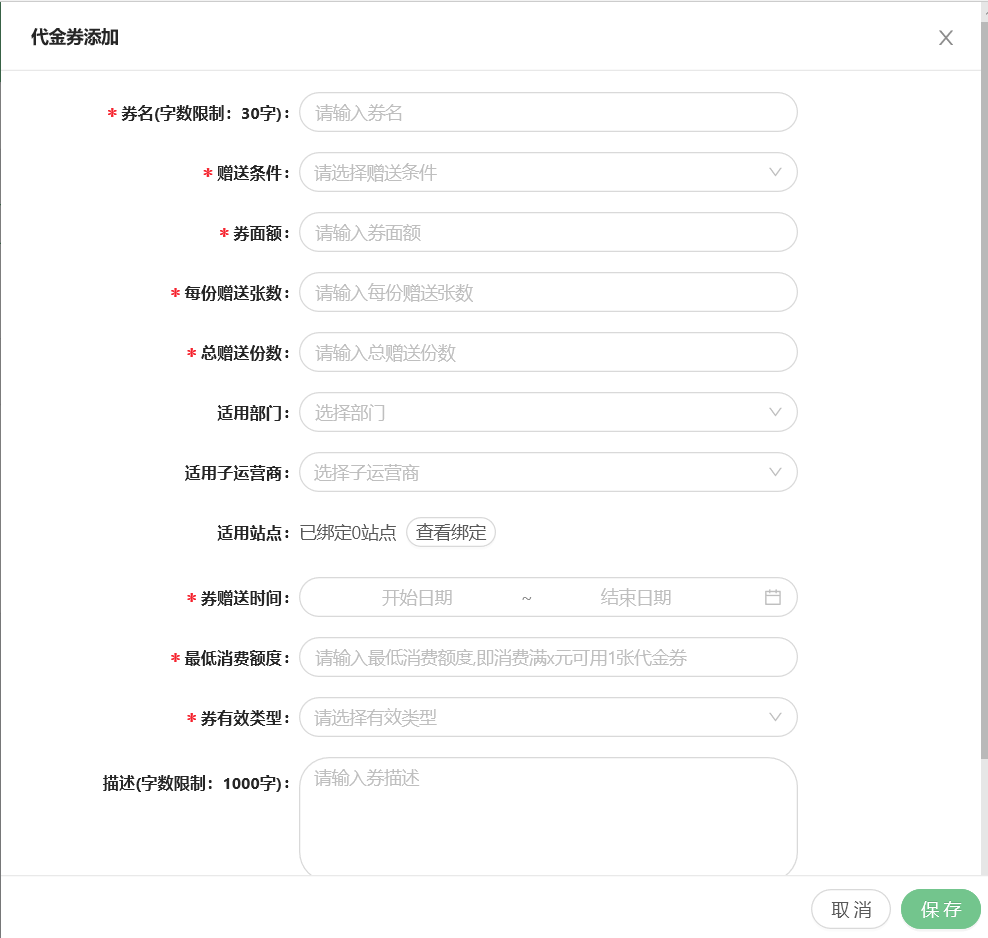Click the 结束日期 field
The width and height of the screenshot is (988, 938).
pyautogui.click(x=636, y=597)
